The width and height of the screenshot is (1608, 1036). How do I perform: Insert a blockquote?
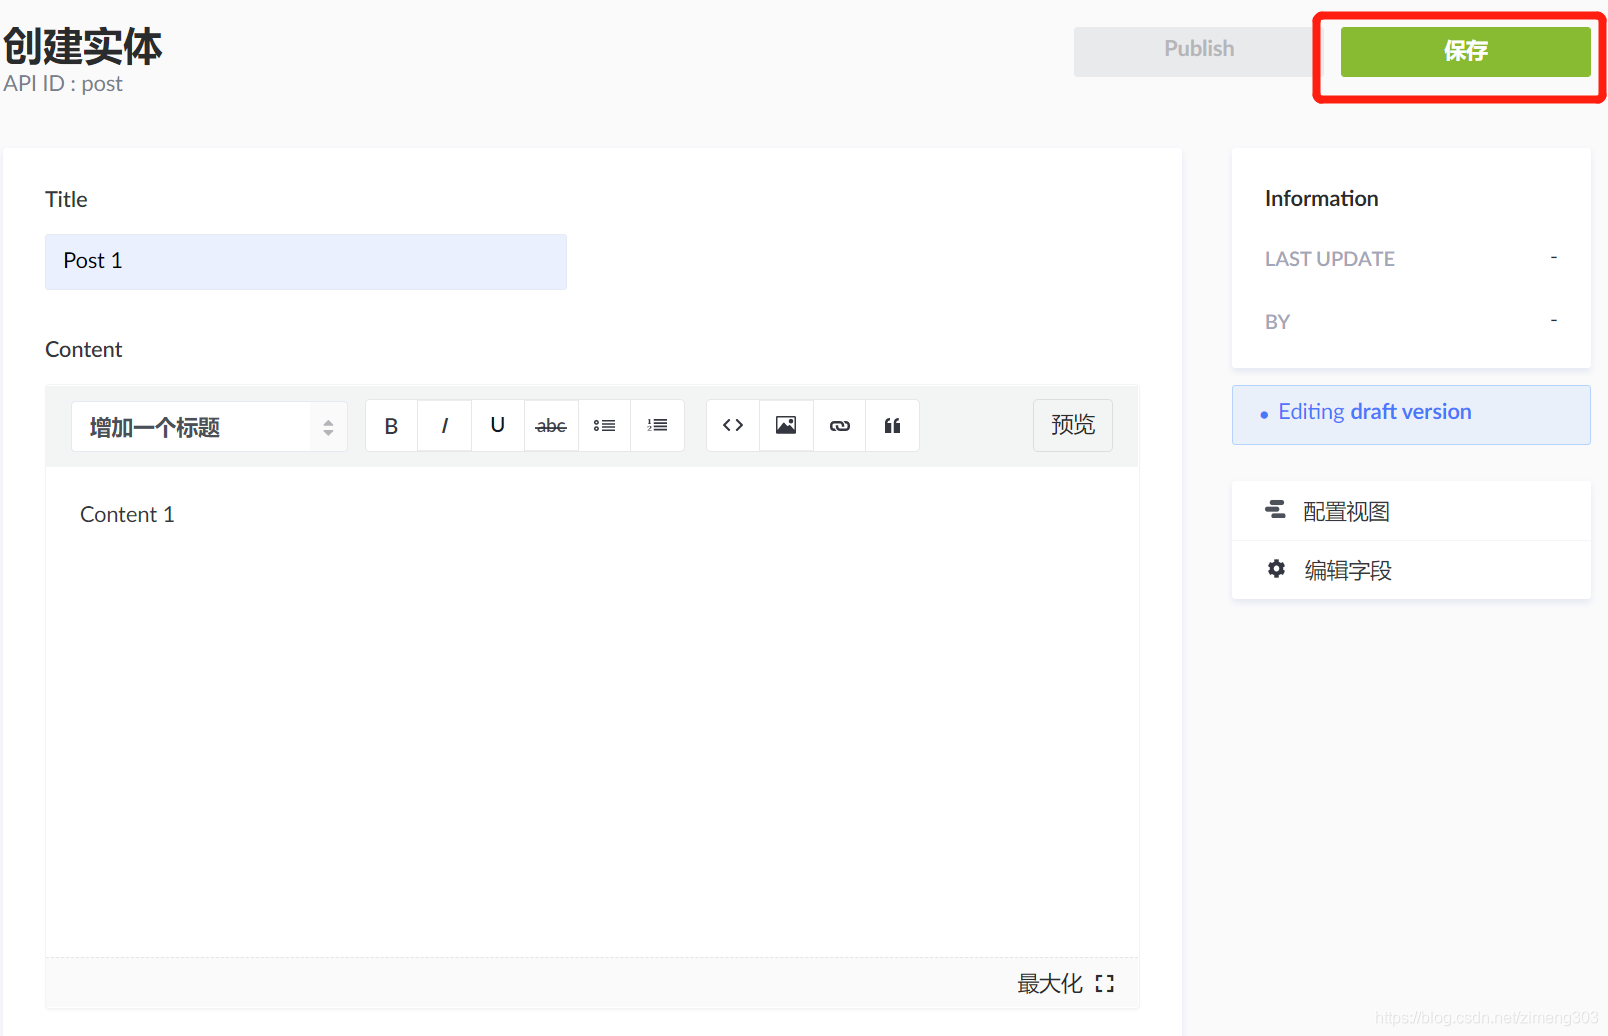point(893,426)
